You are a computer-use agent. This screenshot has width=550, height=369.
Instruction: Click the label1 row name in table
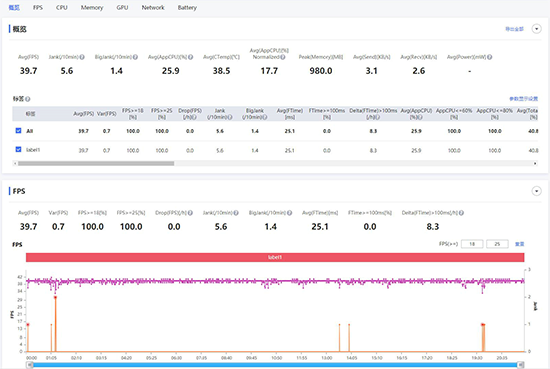tap(33, 150)
